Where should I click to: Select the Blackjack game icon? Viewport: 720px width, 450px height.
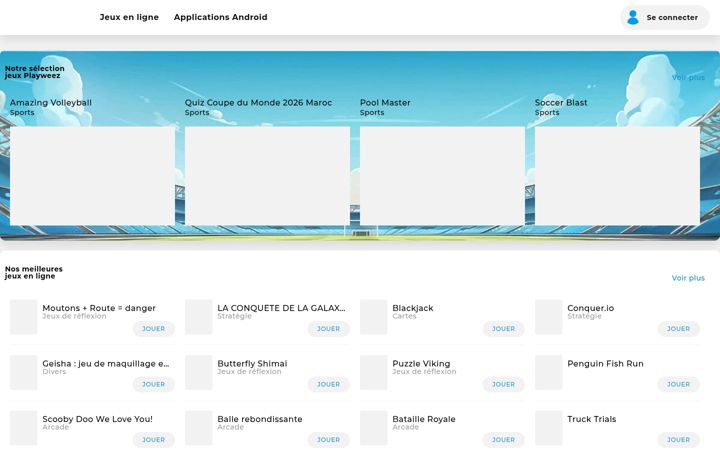(x=373, y=317)
